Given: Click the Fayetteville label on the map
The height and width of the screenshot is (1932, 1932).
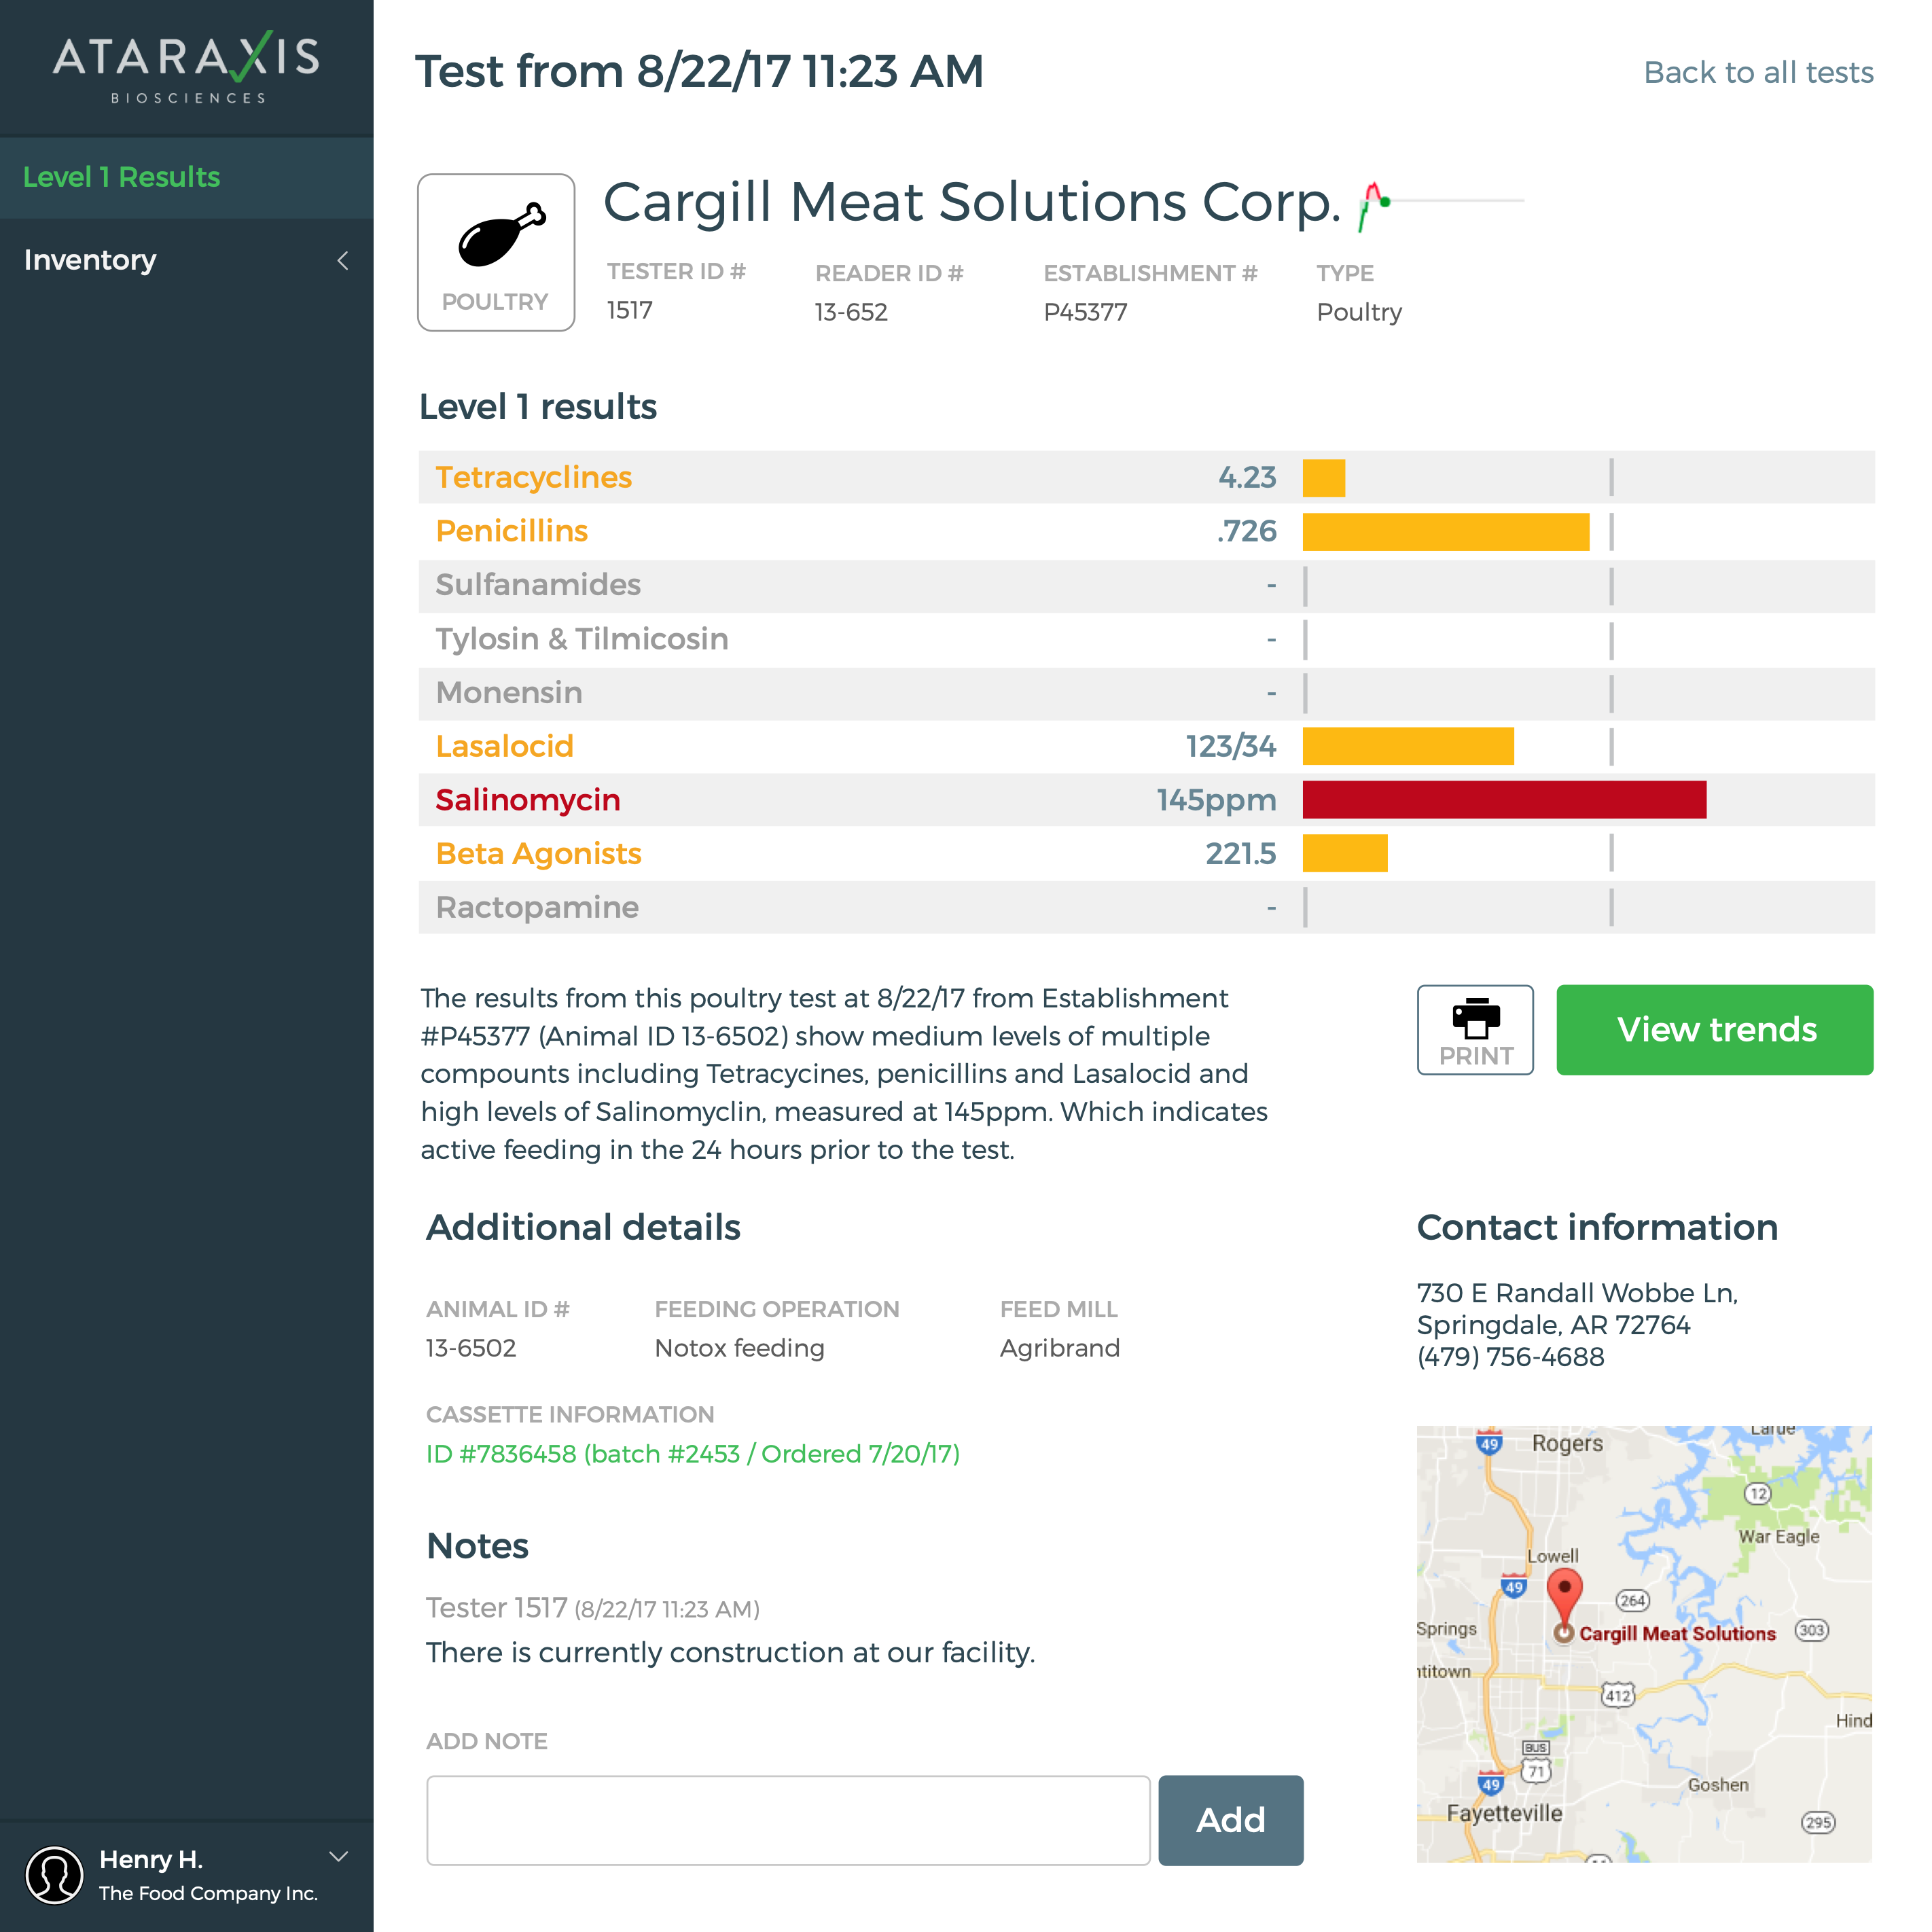Looking at the screenshot, I should click(x=1504, y=1814).
